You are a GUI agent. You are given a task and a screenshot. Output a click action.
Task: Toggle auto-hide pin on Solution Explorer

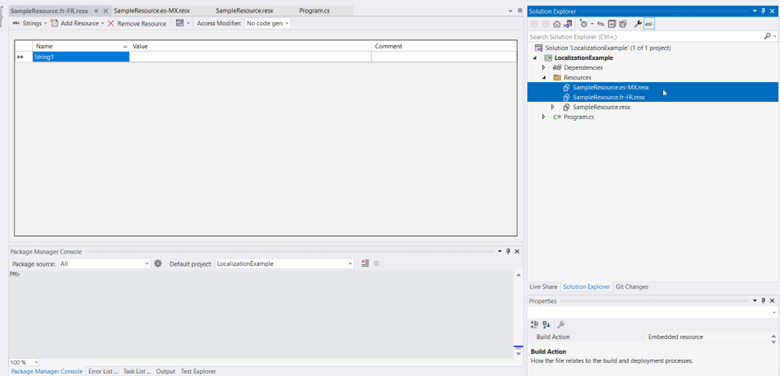[764, 11]
